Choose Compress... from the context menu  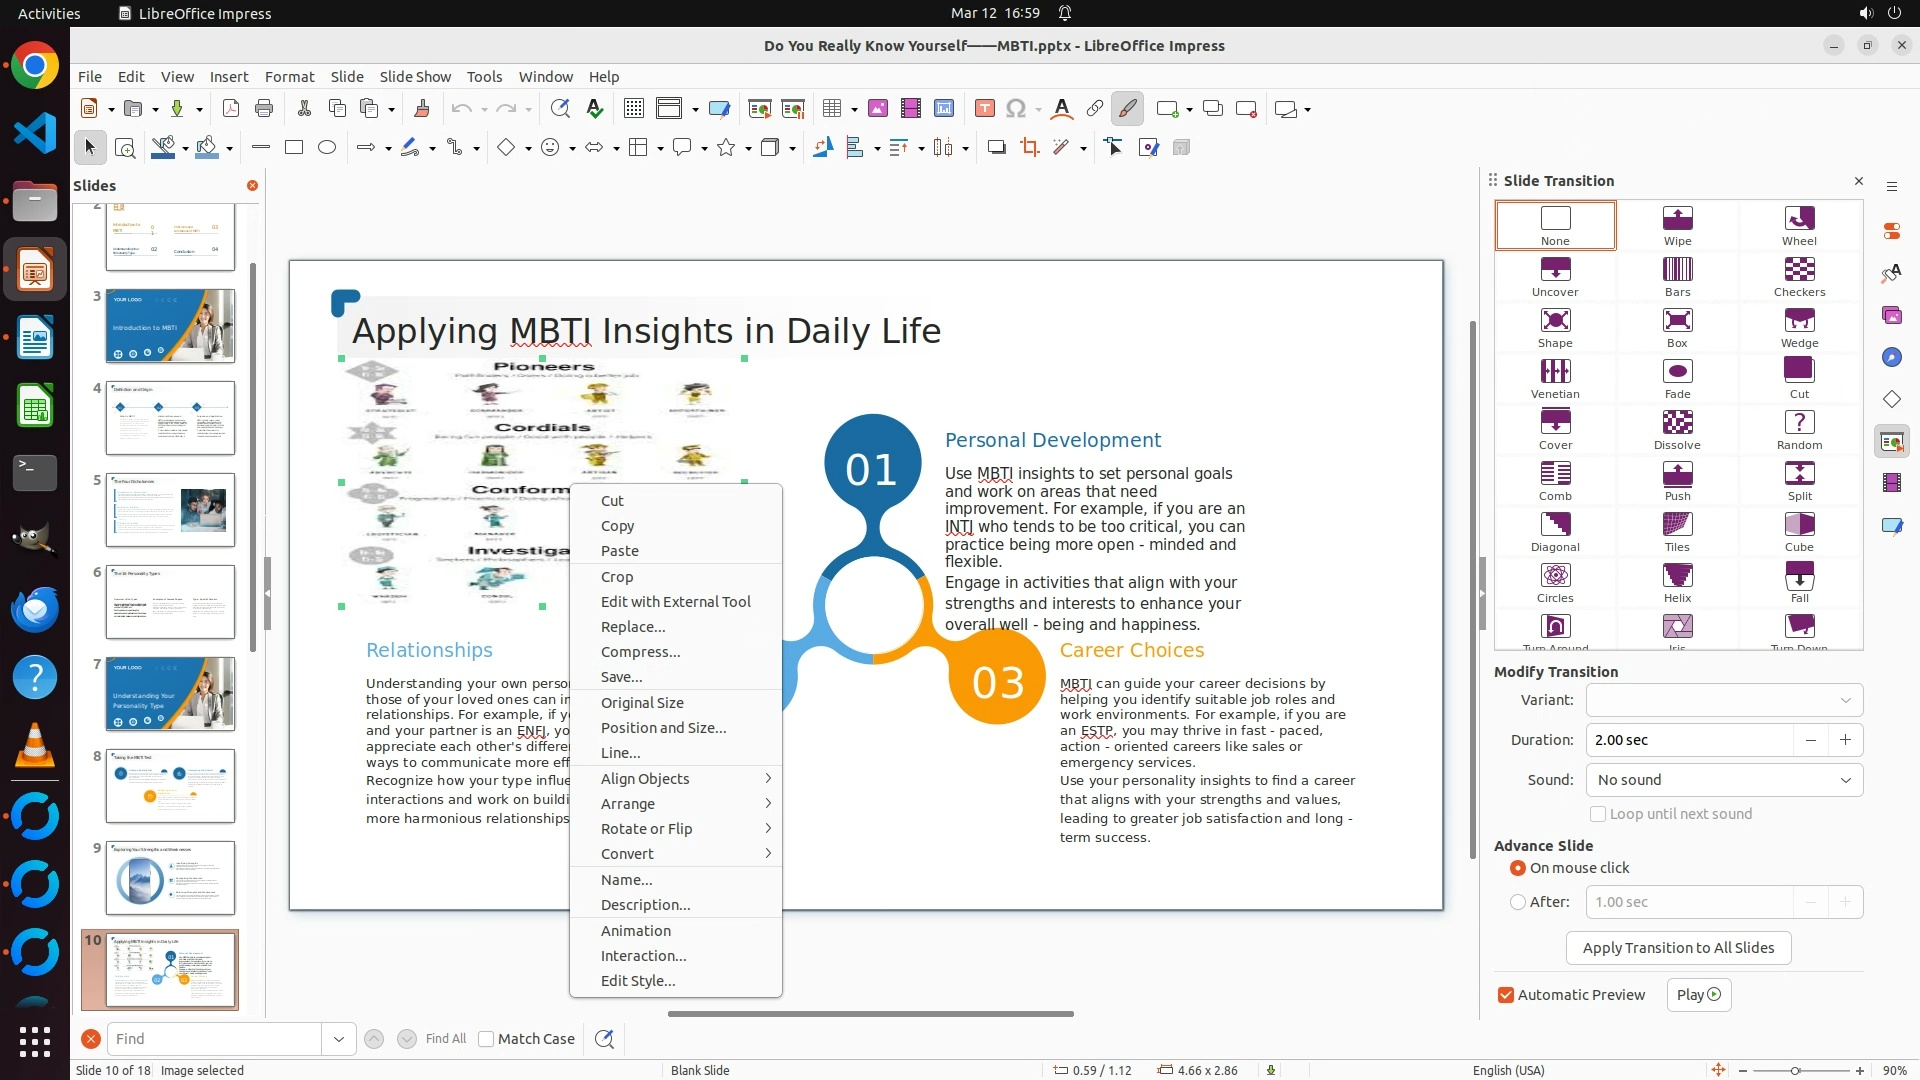(640, 652)
